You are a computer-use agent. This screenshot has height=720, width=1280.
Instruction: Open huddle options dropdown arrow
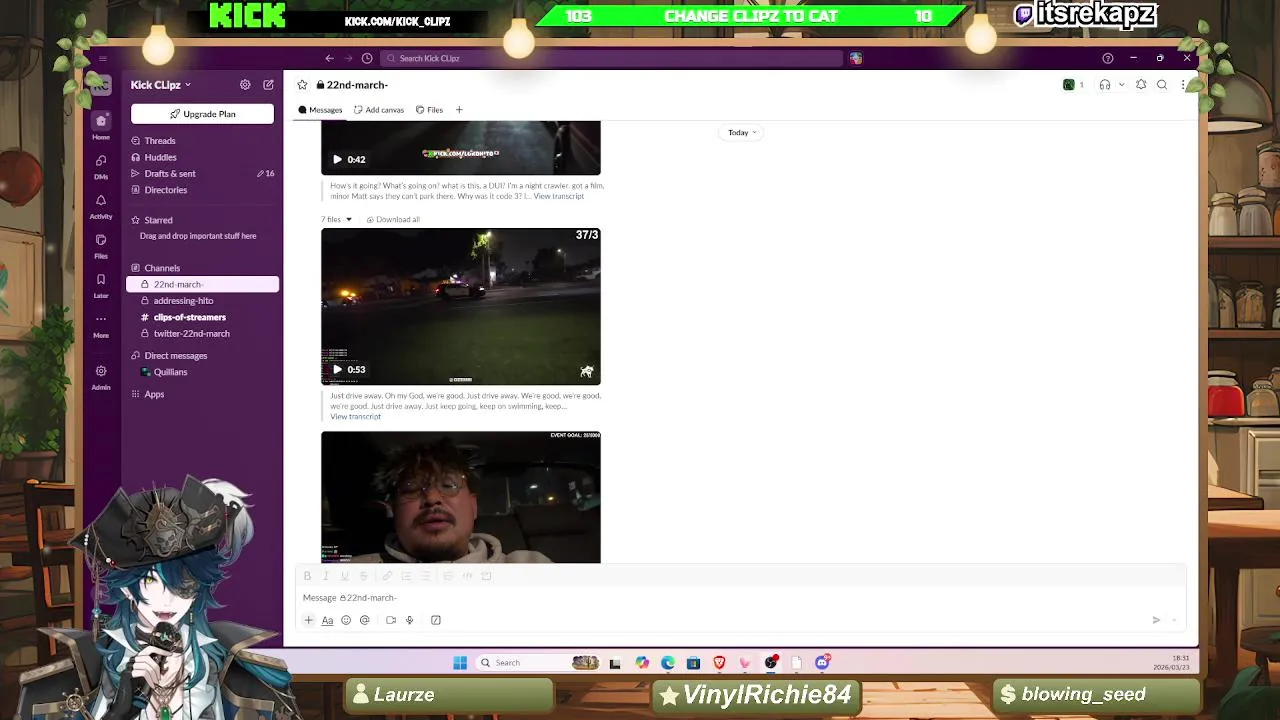pyautogui.click(x=1121, y=85)
